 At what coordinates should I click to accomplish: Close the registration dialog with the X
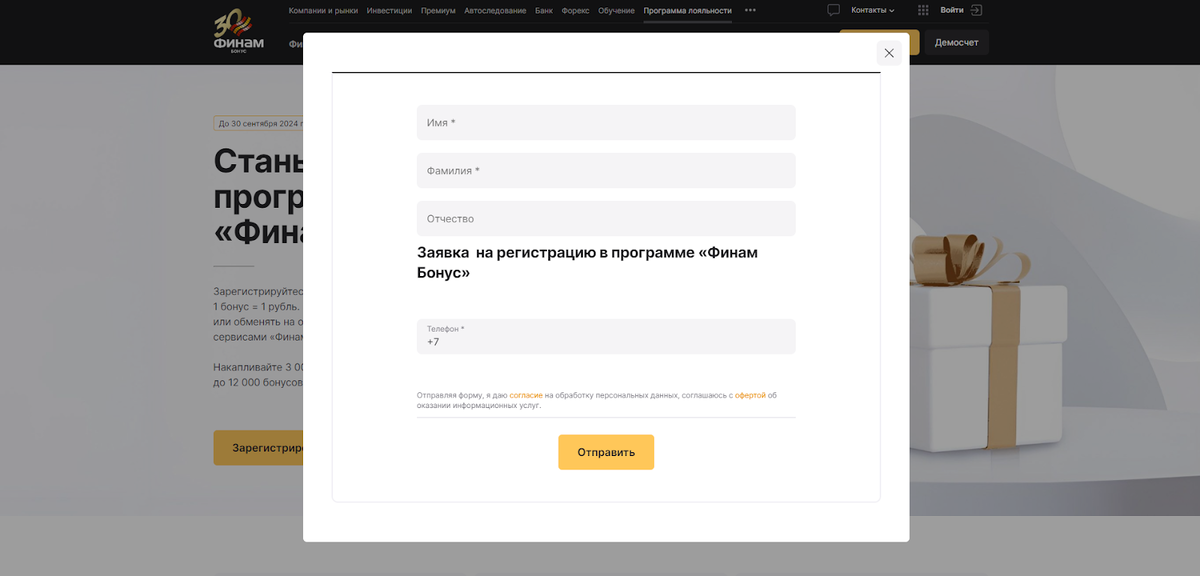(889, 53)
